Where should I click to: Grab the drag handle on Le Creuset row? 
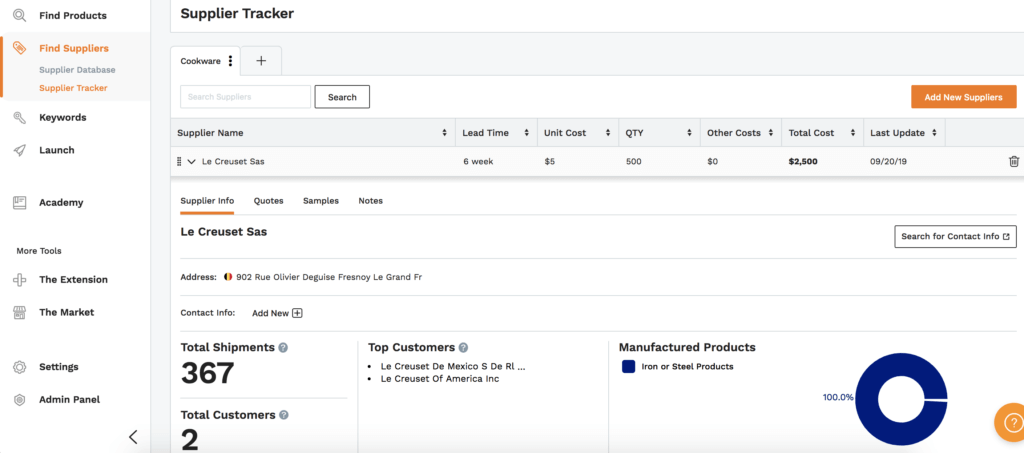(x=179, y=161)
